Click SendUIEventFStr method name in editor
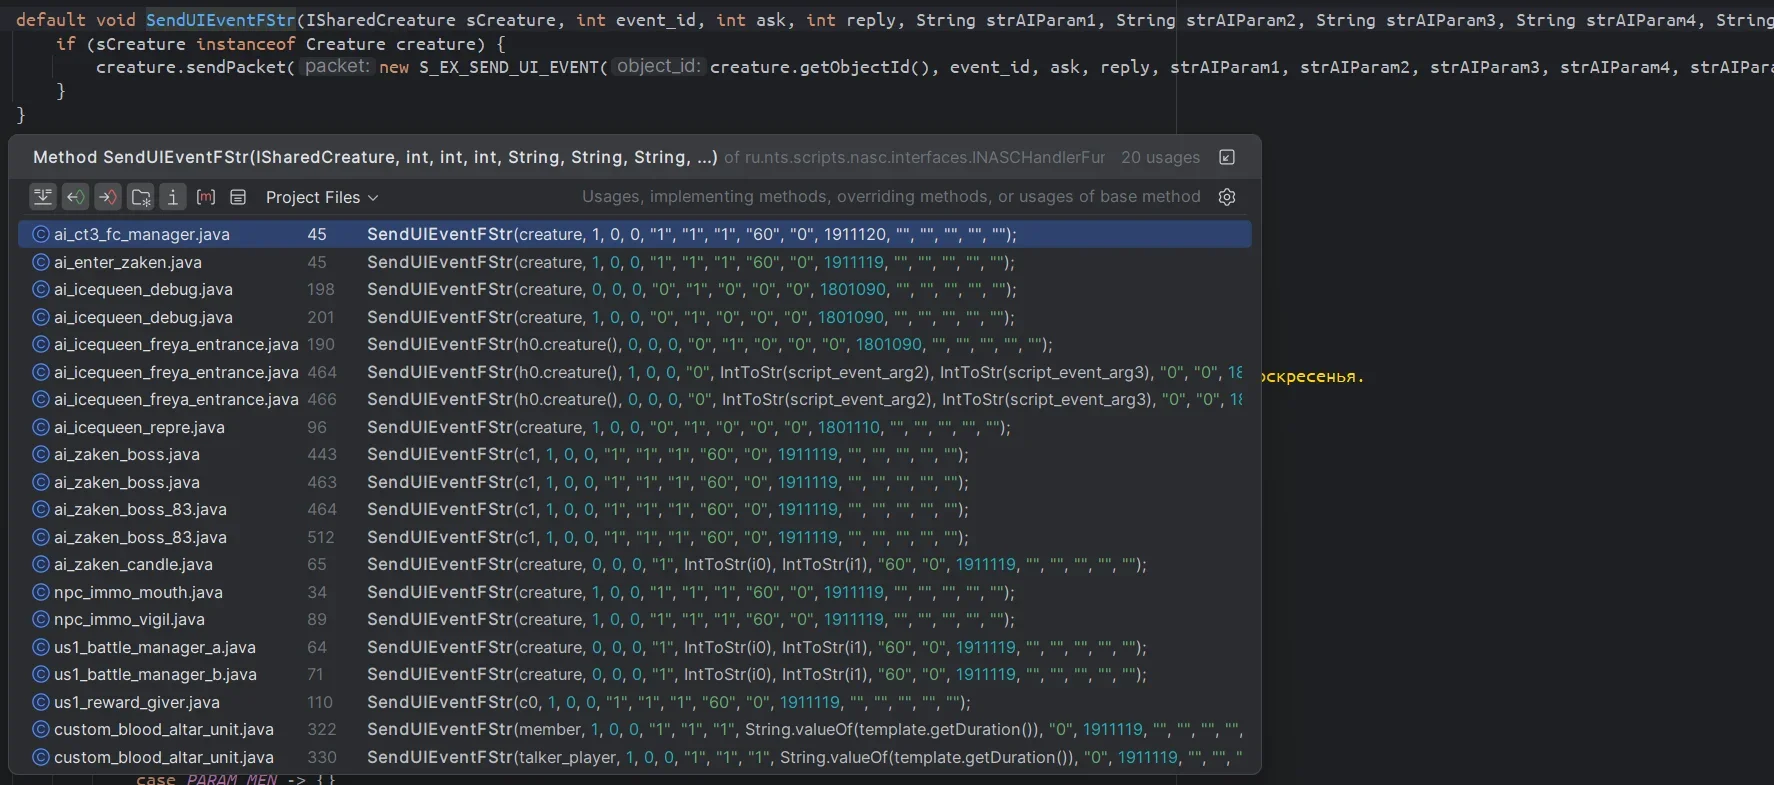 (x=220, y=20)
